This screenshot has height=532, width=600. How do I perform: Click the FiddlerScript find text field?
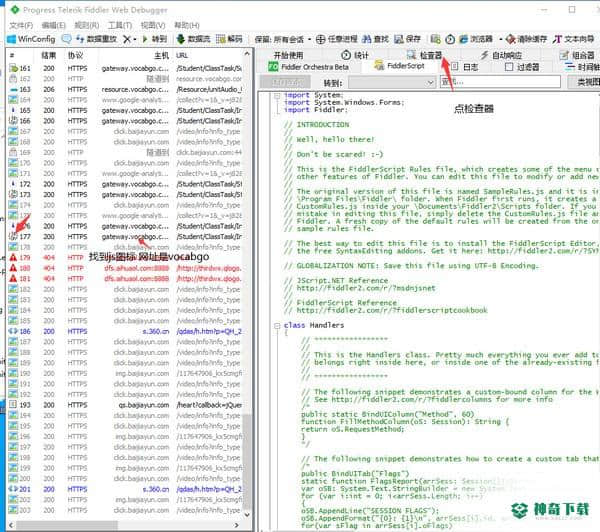500,82
